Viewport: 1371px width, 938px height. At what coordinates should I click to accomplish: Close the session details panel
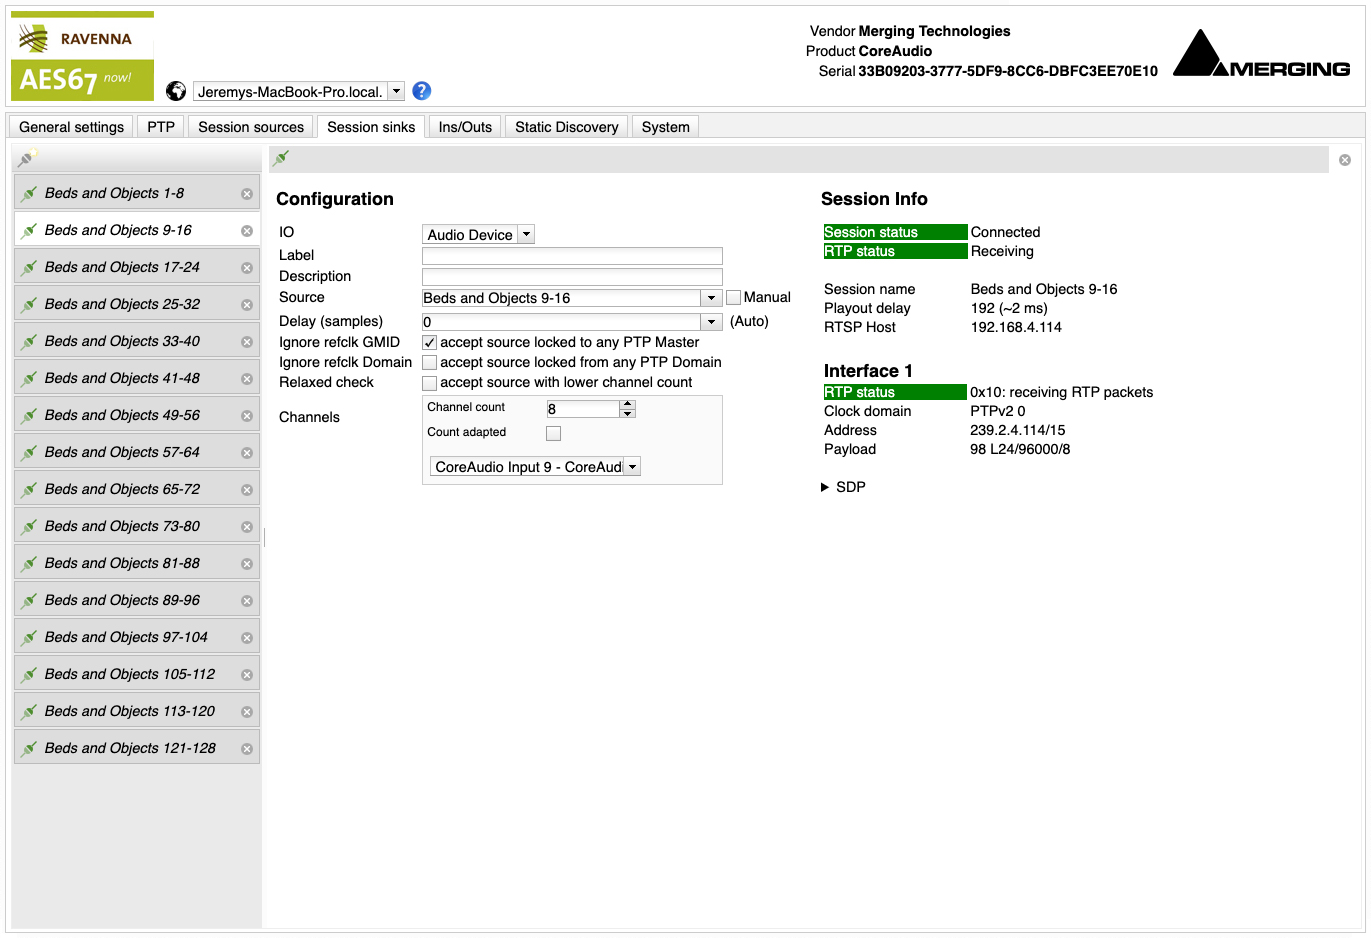pos(1345,160)
